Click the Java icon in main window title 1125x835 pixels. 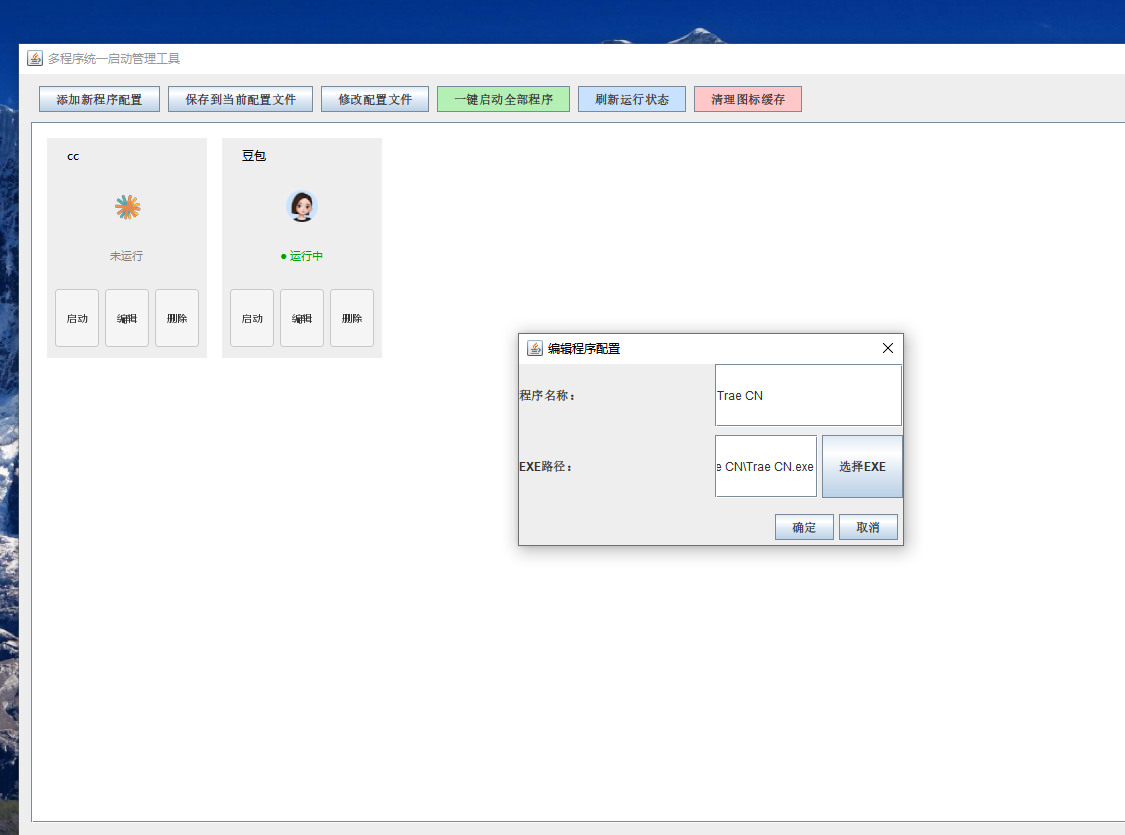point(35,58)
